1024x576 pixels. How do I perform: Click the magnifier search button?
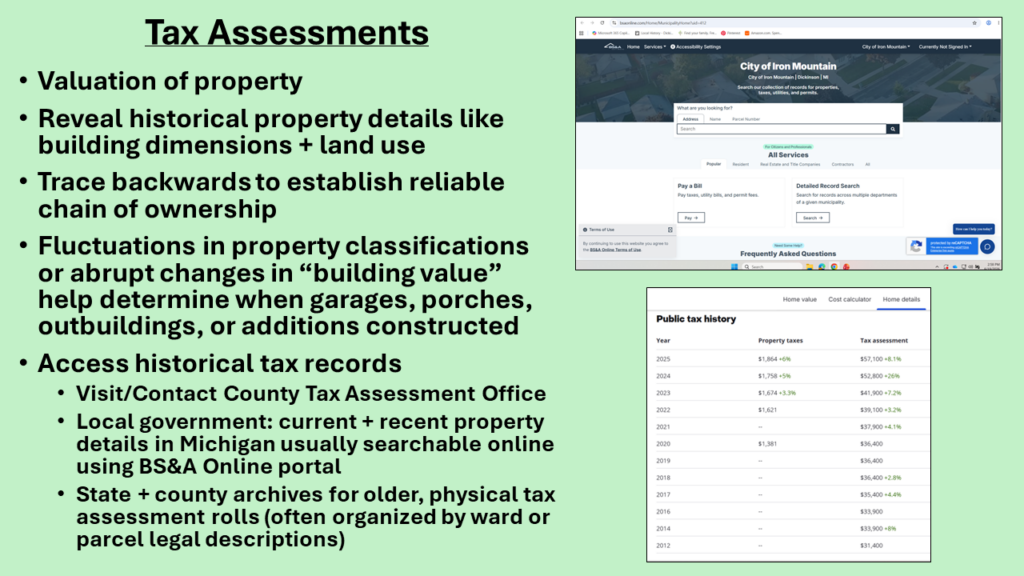coord(893,129)
